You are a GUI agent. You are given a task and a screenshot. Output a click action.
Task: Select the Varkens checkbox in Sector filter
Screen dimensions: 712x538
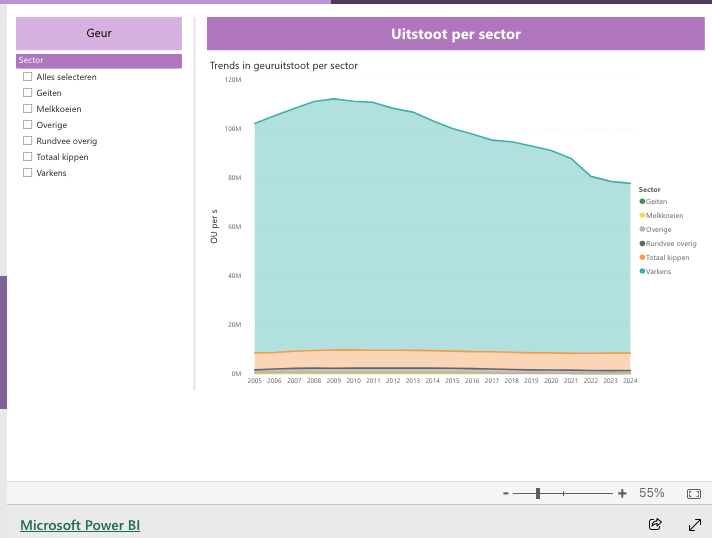pyautogui.click(x=28, y=173)
